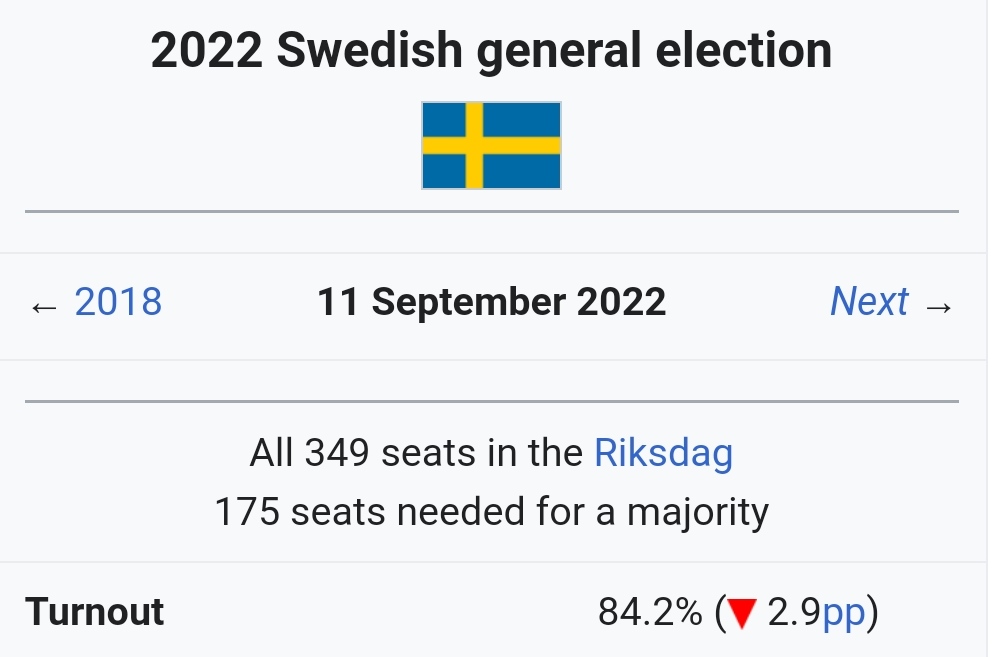Click the bold Turnout row label
This screenshot has width=999, height=657.
pos(95,612)
